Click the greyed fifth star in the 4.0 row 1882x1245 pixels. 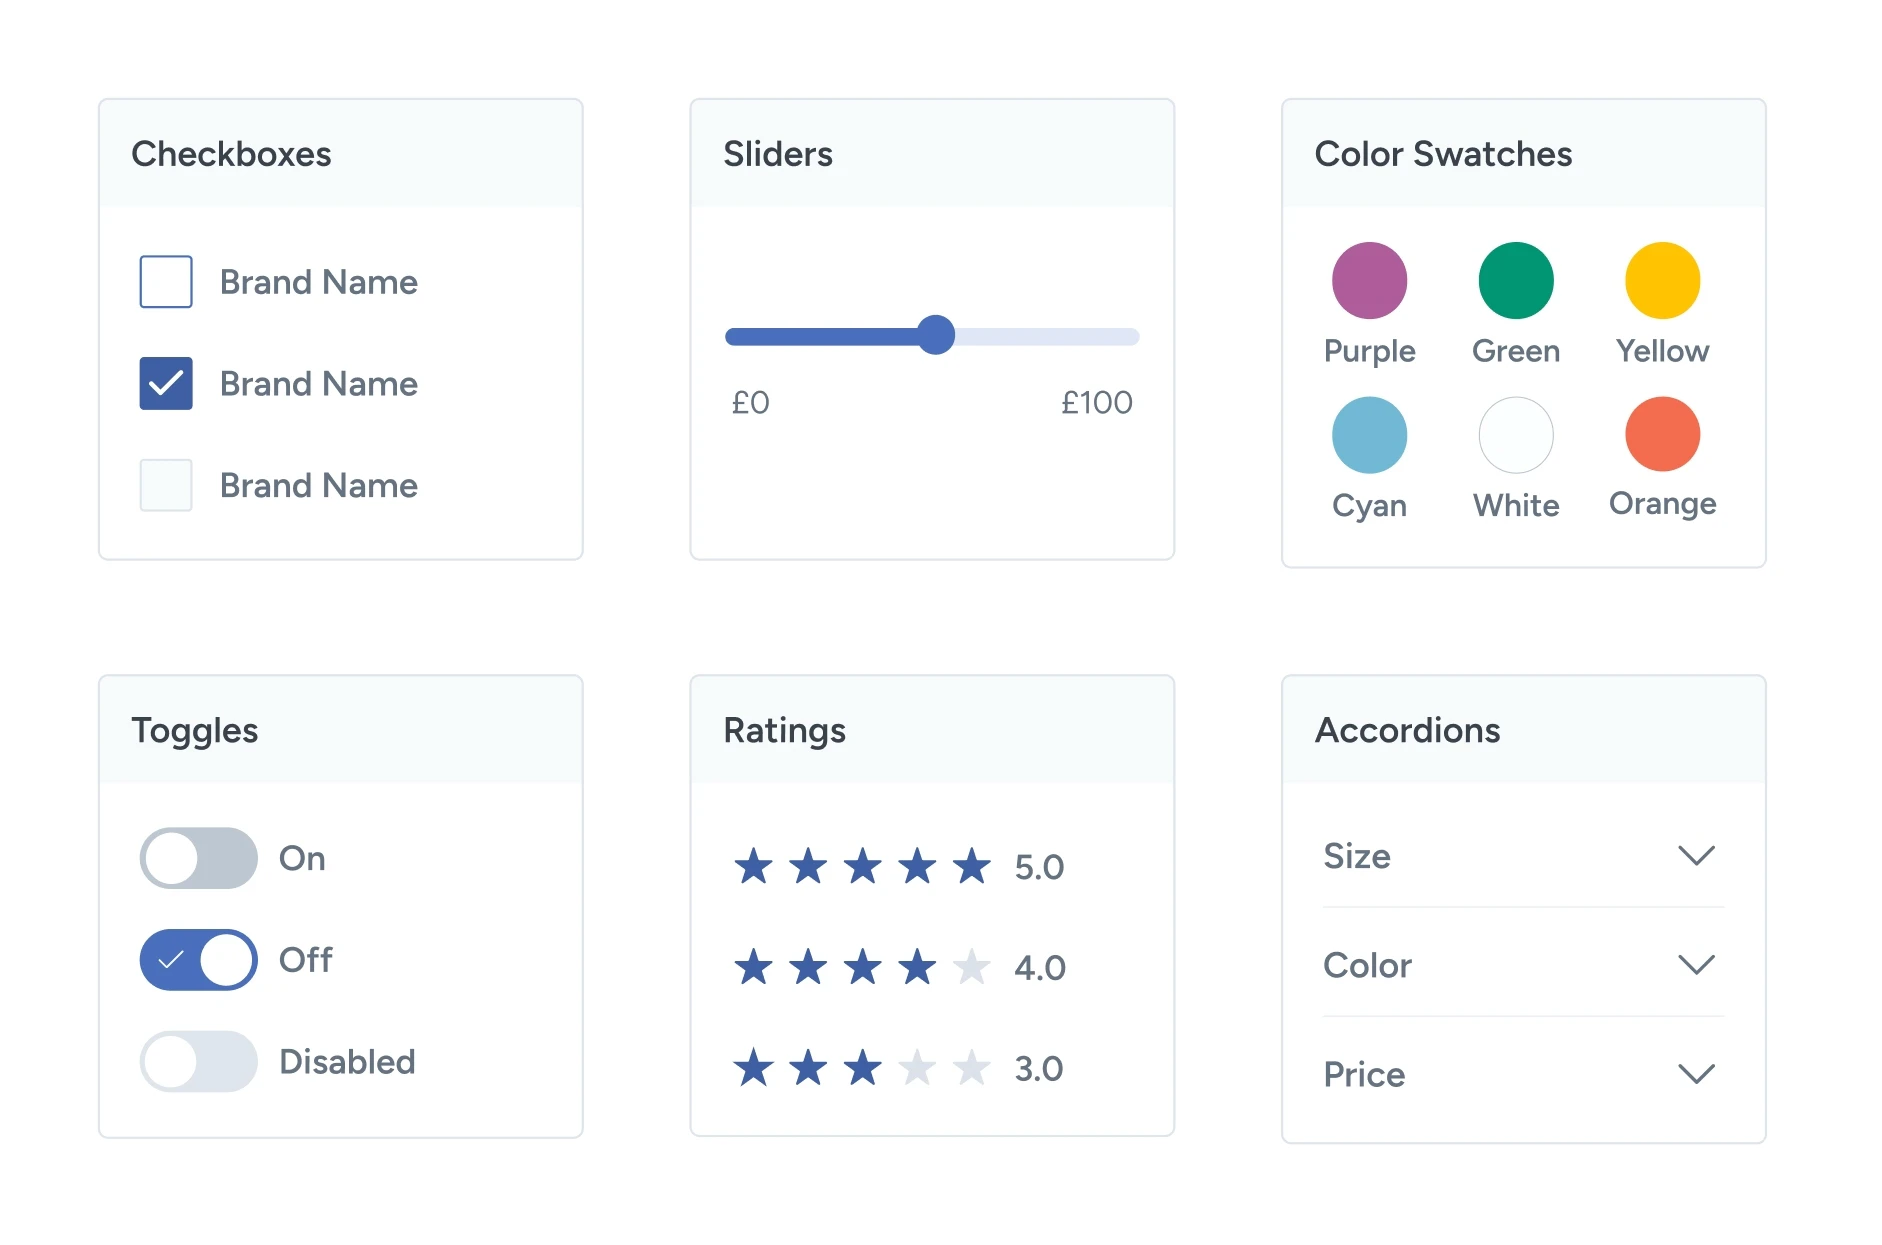[x=971, y=967]
